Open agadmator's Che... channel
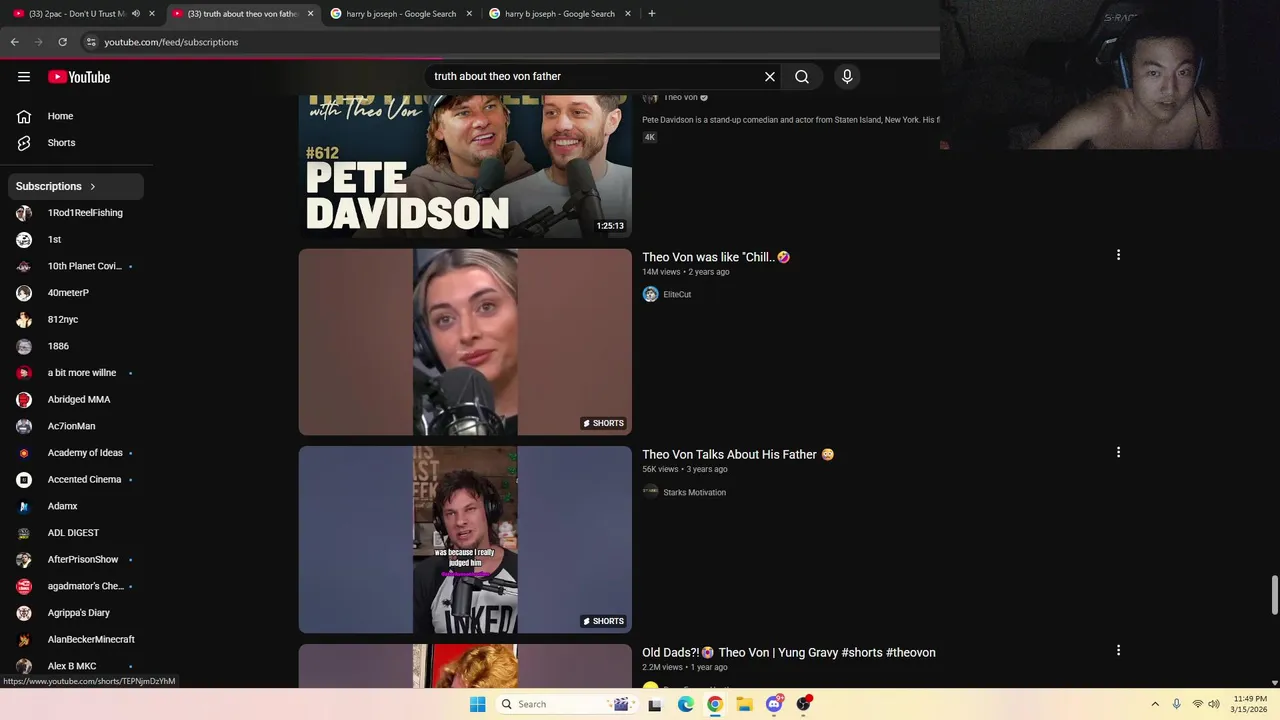Screen dimensions: 1280x720 coord(76,586)
